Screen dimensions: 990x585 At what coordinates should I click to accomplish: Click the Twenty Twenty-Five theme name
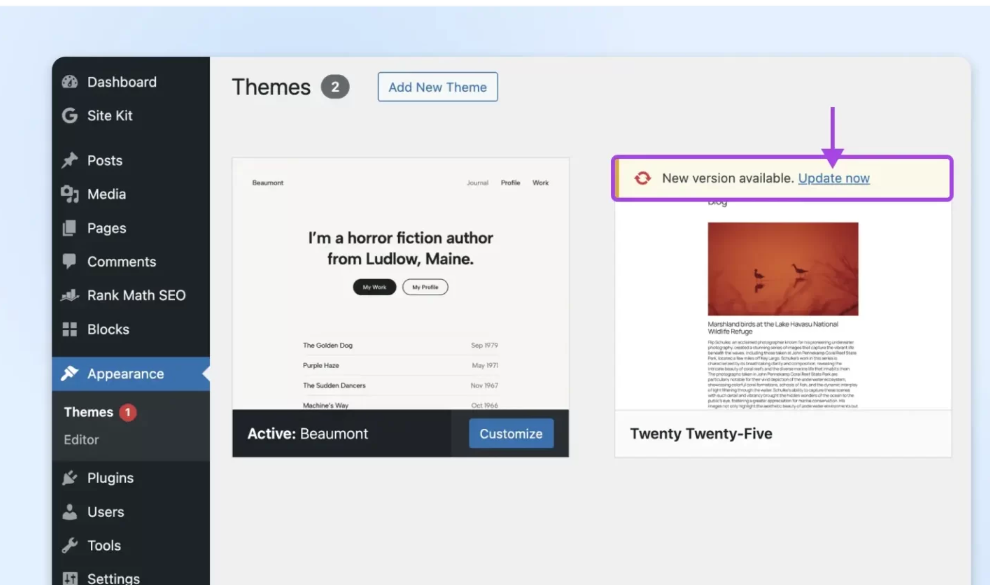(x=701, y=434)
